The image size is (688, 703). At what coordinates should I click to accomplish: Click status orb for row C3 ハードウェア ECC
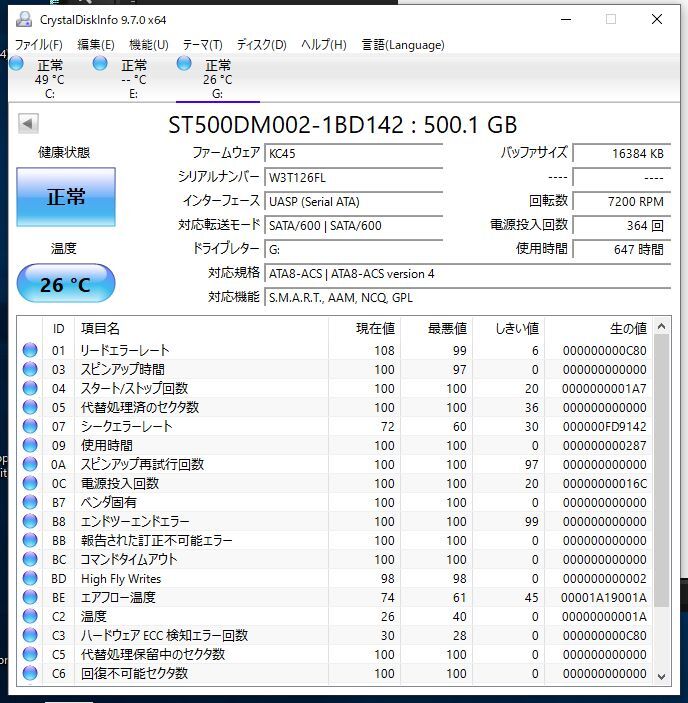(x=30, y=635)
